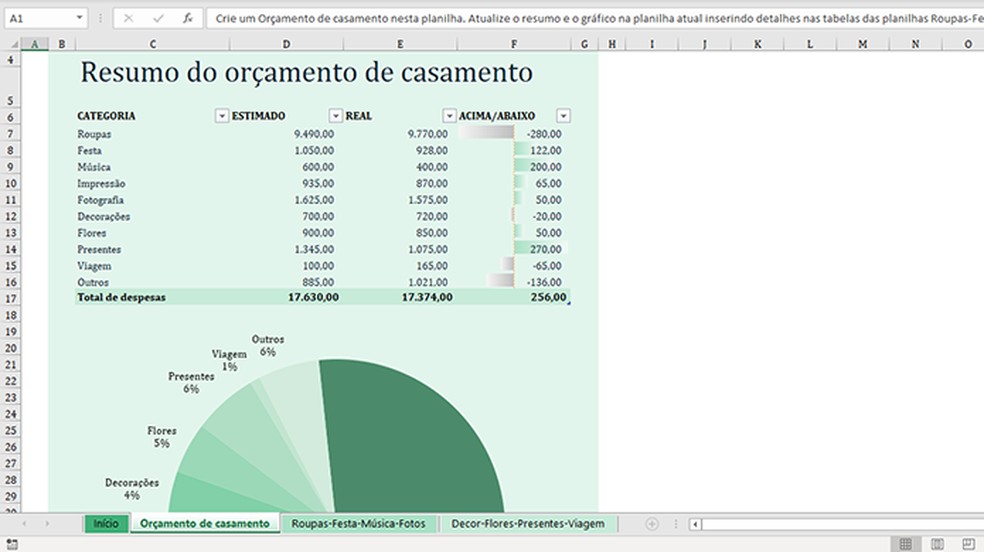Image resolution: width=984 pixels, height=552 pixels.
Task: Add a new sheet with plus icon
Action: [652, 524]
